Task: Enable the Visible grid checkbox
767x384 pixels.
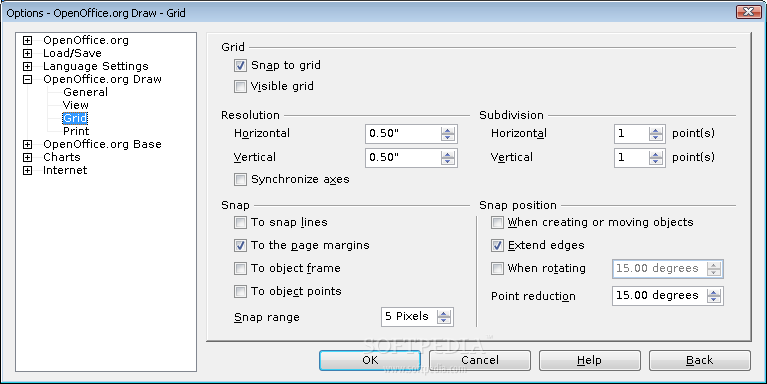Action: pos(240,87)
